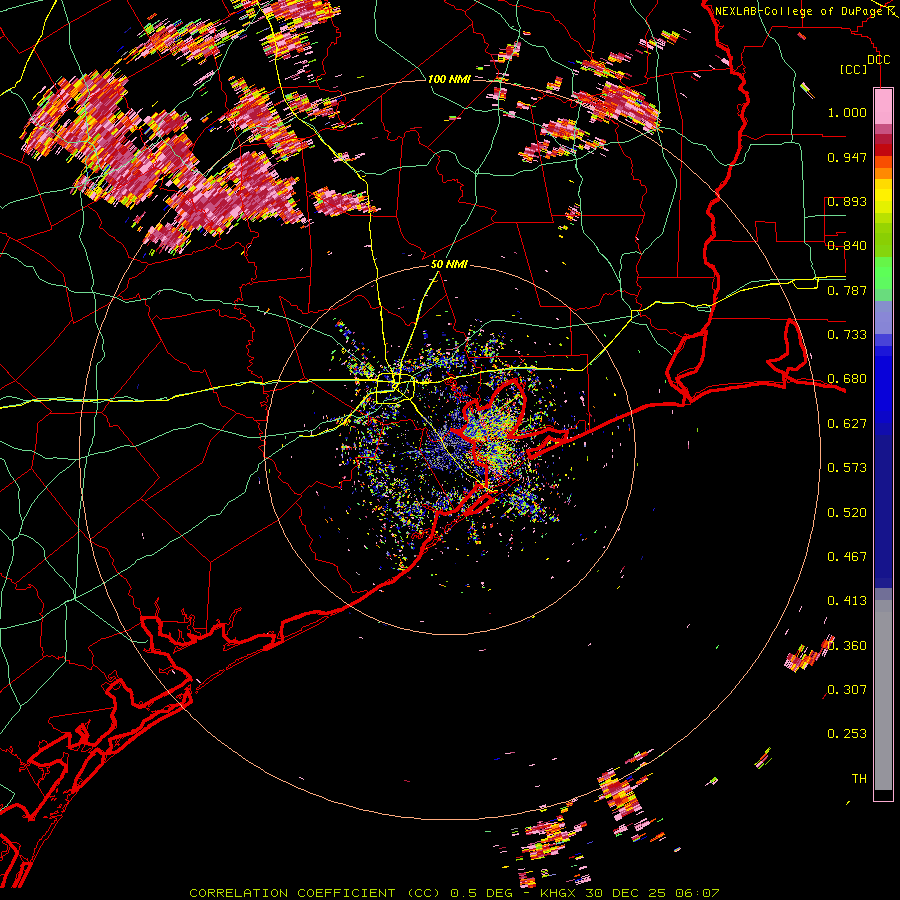Select the 0.840 legend value
Viewport: 900px width, 900px height.
pyautogui.click(x=847, y=246)
